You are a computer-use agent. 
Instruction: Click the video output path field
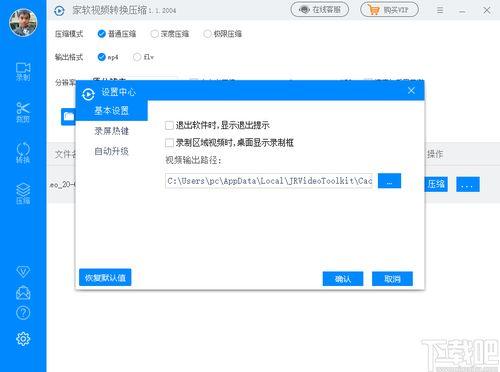coord(269,181)
